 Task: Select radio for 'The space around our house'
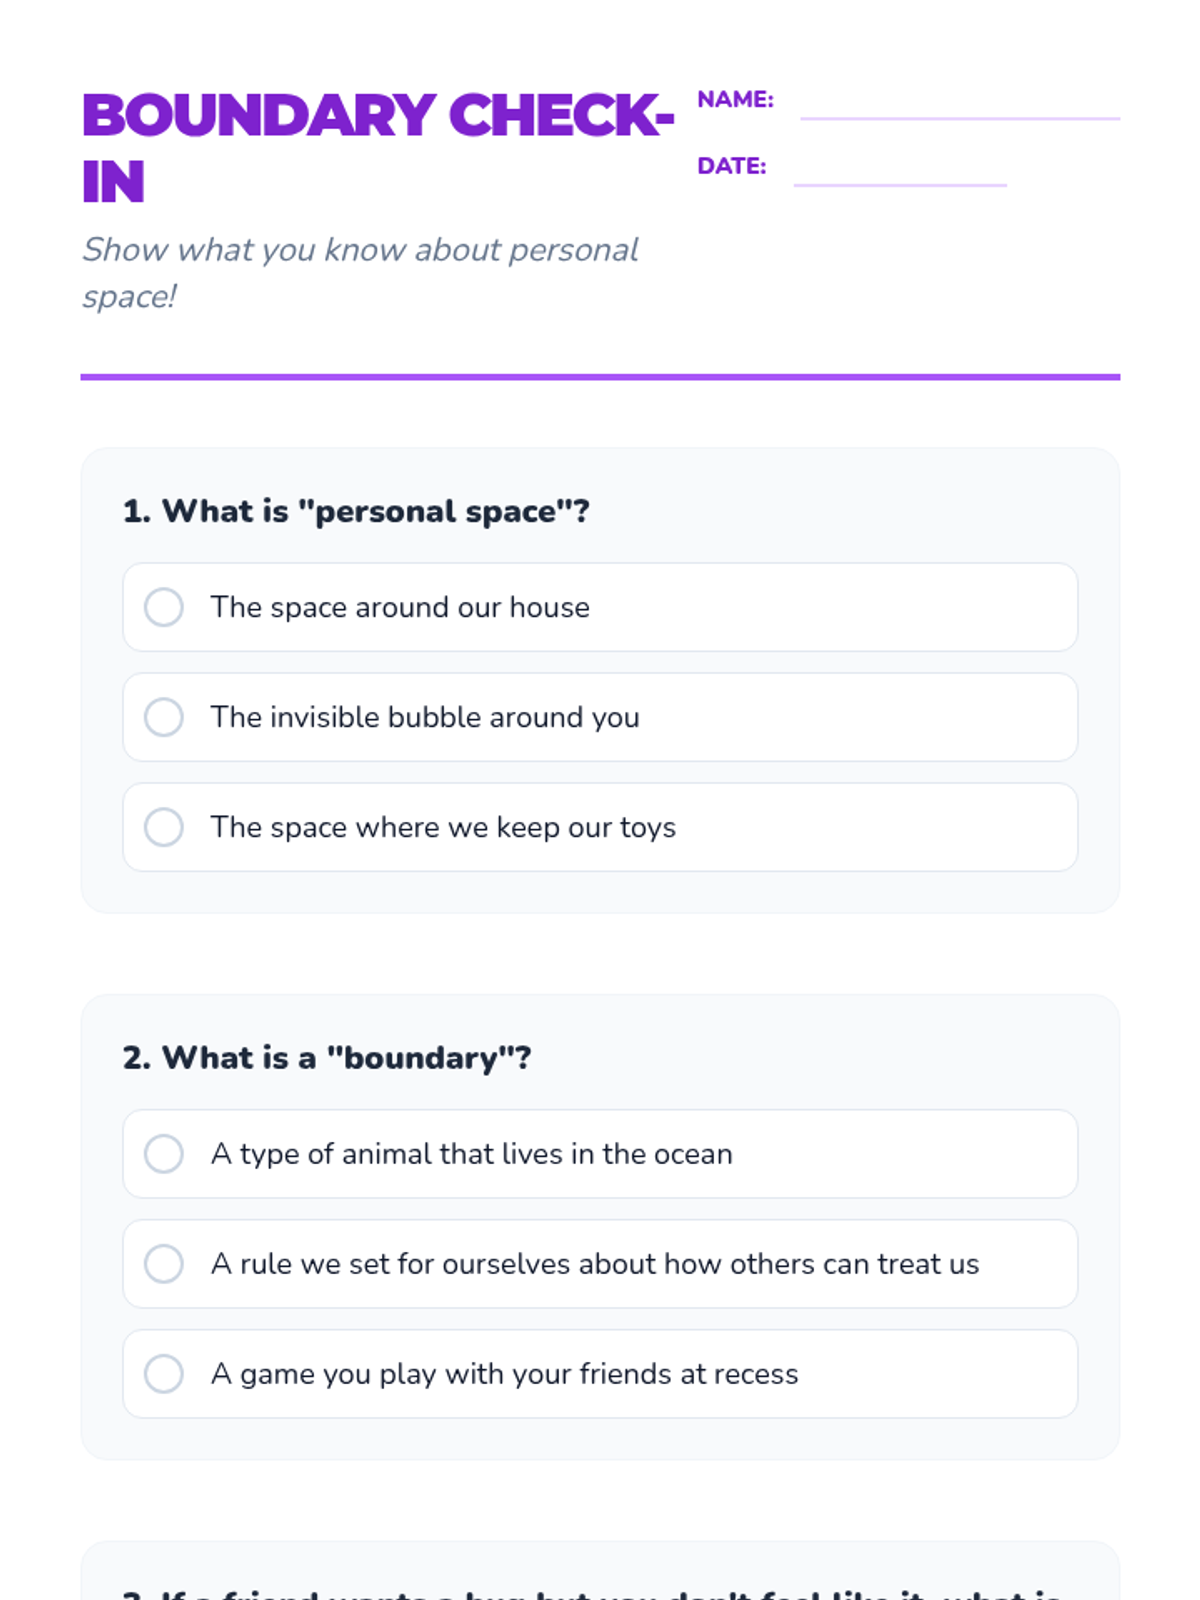pyautogui.click(x=164, y=607)
